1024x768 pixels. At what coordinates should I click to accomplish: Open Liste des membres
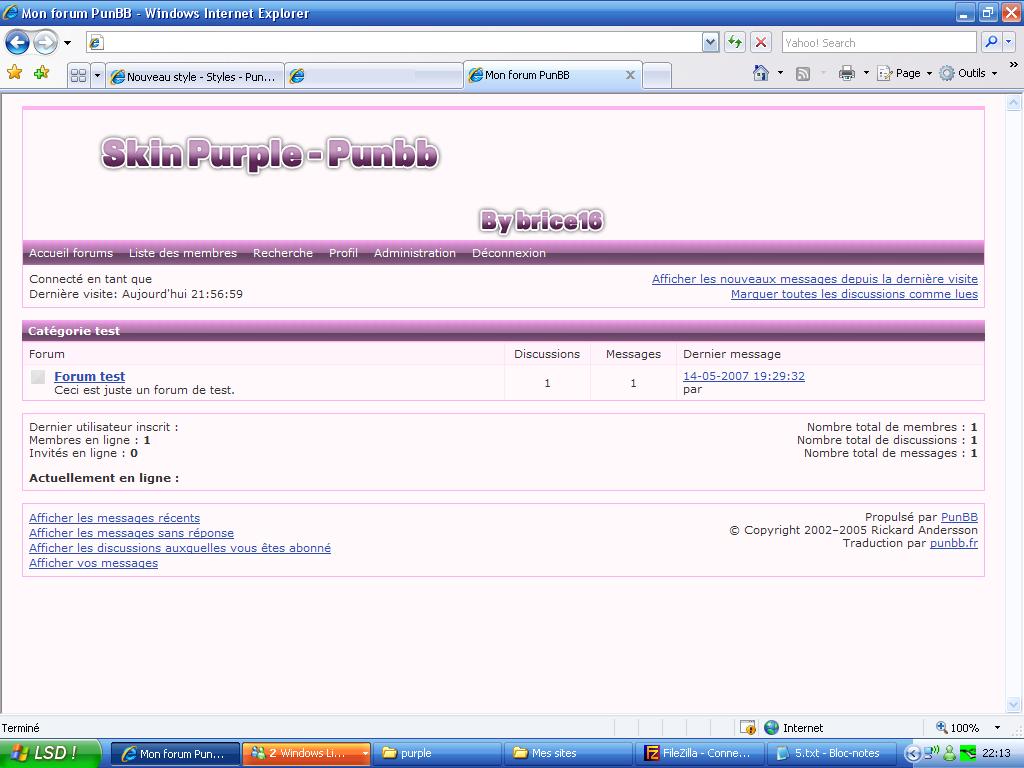(x=183, y=253)
